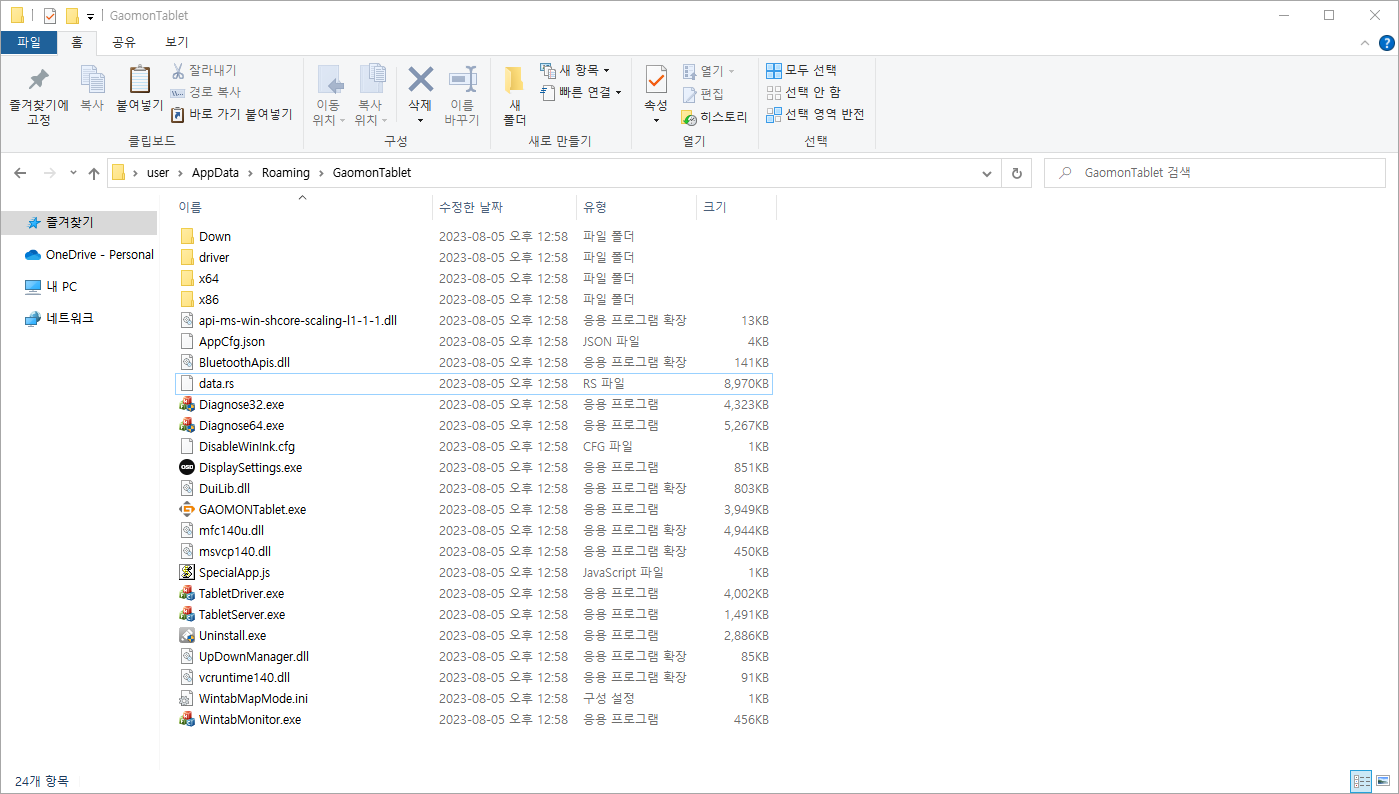Screen dimensions: 1399x794
Task: Collapse the ribbon with the chevron
Action: point(1366,43)
